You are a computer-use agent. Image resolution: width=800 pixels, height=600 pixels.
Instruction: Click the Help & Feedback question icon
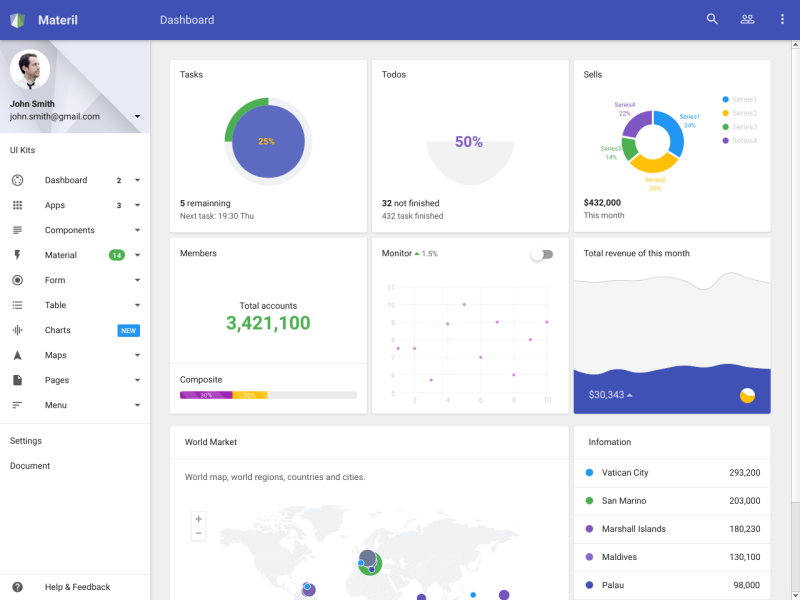pyautogui.click(x=17, y=587)
